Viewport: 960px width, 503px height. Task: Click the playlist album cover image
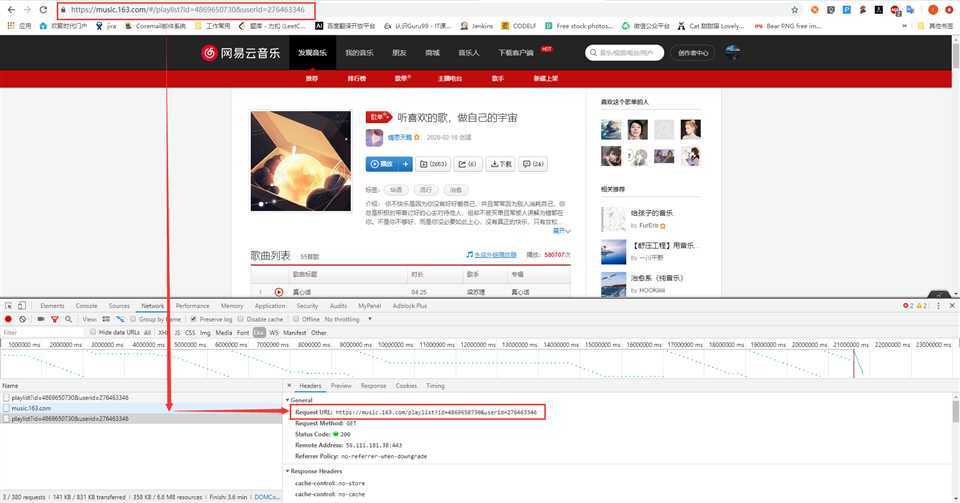(301, 161)
